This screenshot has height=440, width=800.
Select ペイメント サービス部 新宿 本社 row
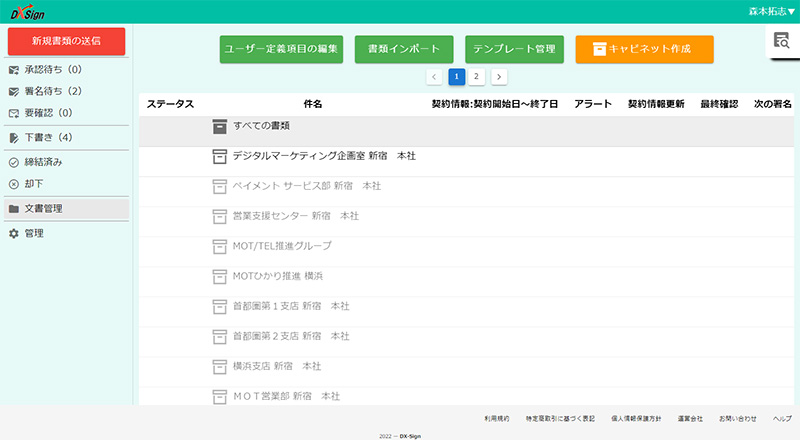pos(466,192)
